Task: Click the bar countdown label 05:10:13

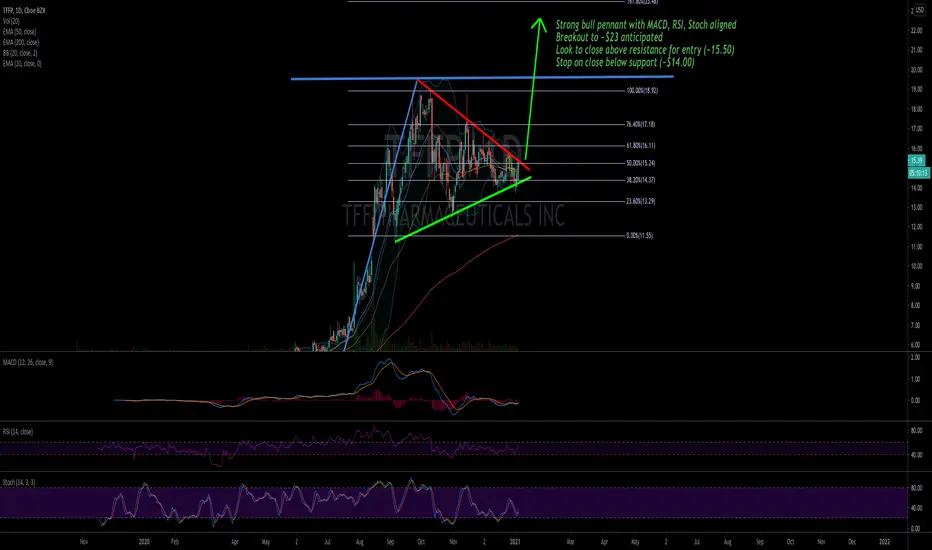Action: (919, 173)
